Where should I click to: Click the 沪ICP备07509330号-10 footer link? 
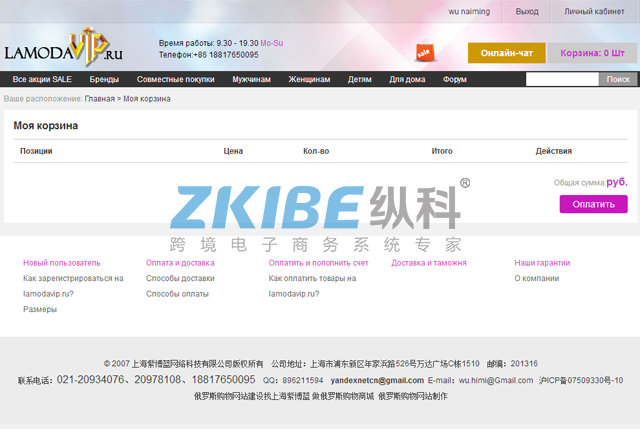[581, 380]
